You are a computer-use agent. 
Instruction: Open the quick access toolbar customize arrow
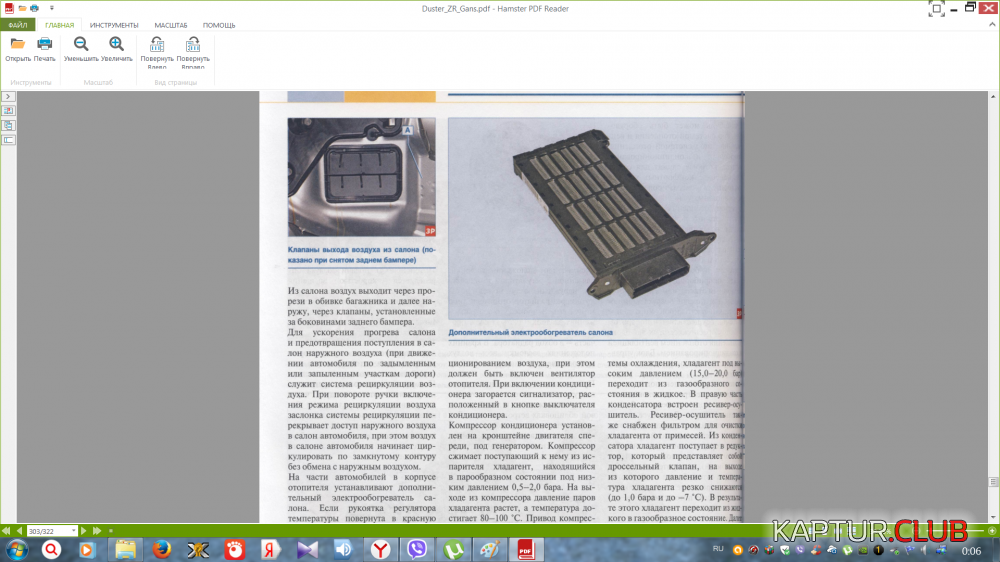52,7
